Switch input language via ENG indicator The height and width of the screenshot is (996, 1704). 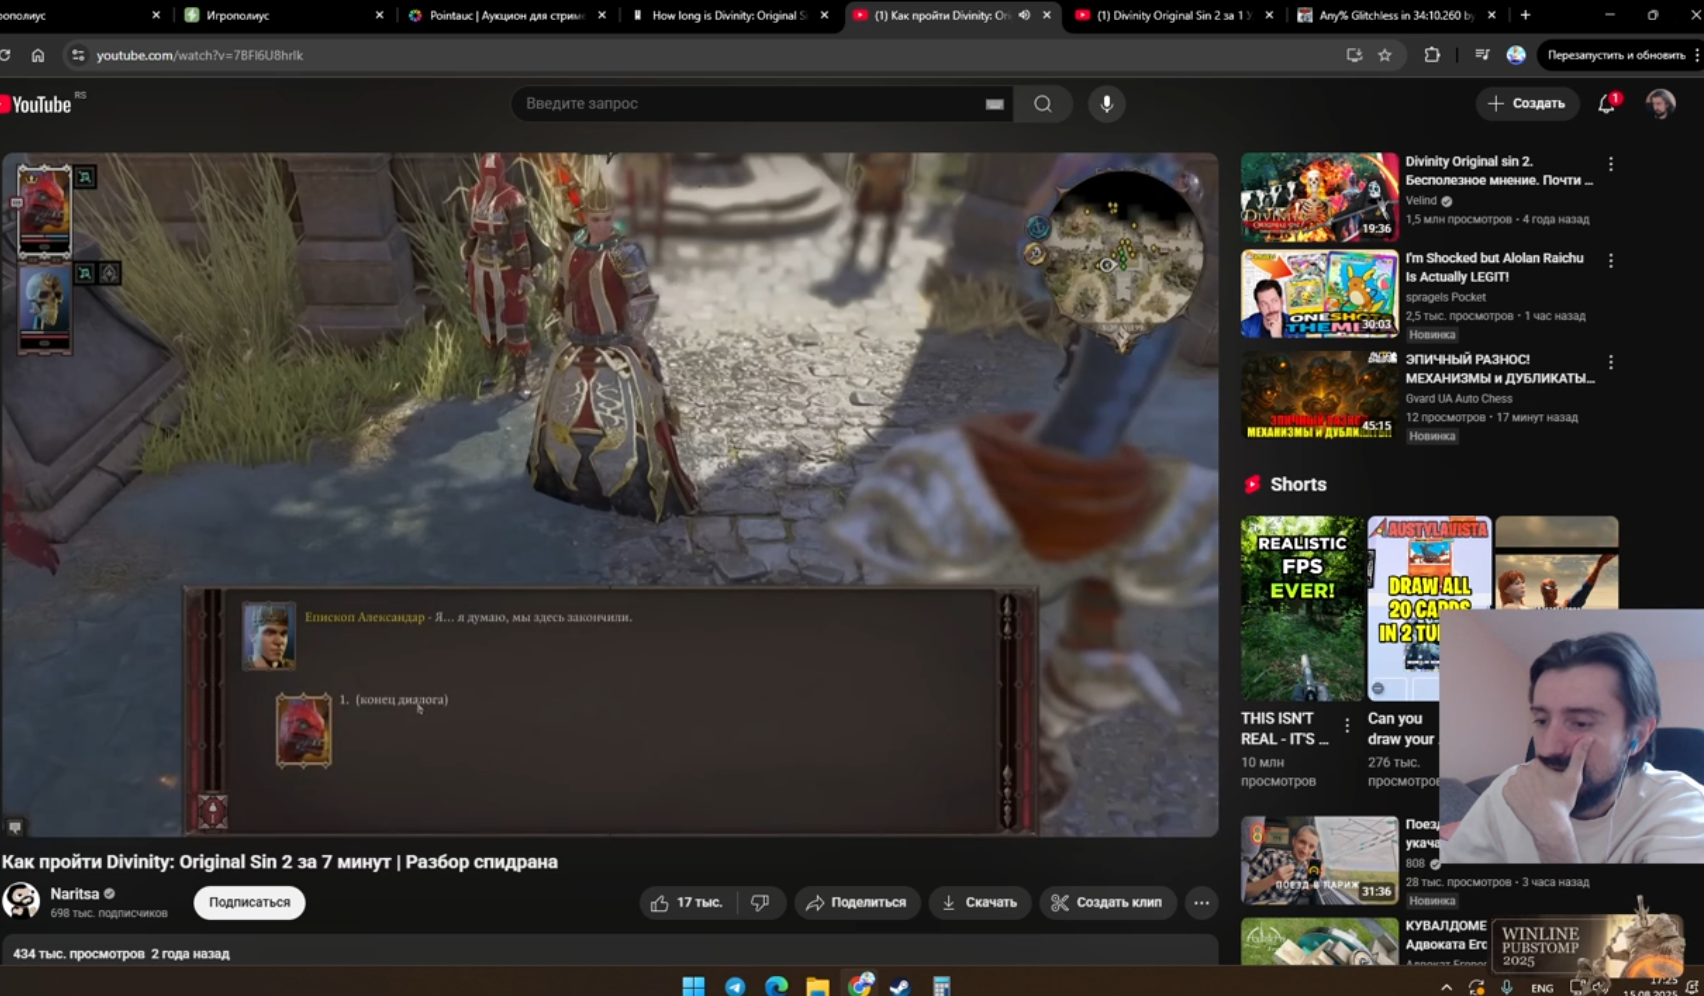click(1542, 988)
